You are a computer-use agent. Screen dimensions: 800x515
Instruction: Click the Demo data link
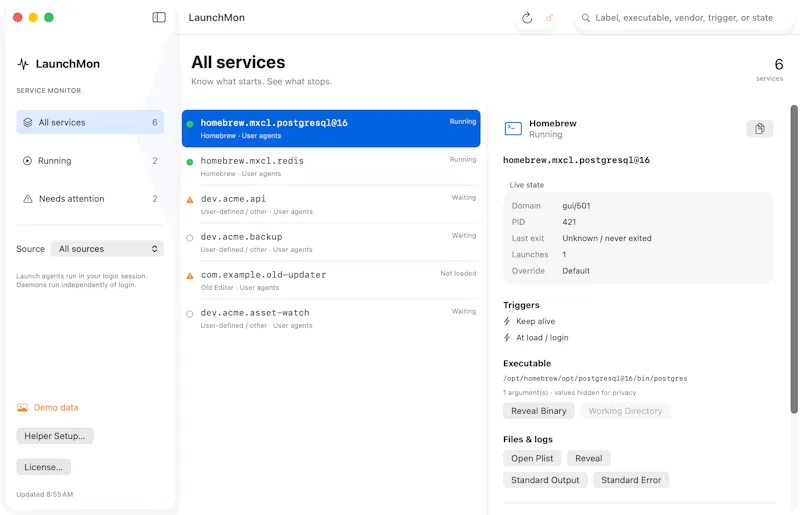(x=56, y=407)
